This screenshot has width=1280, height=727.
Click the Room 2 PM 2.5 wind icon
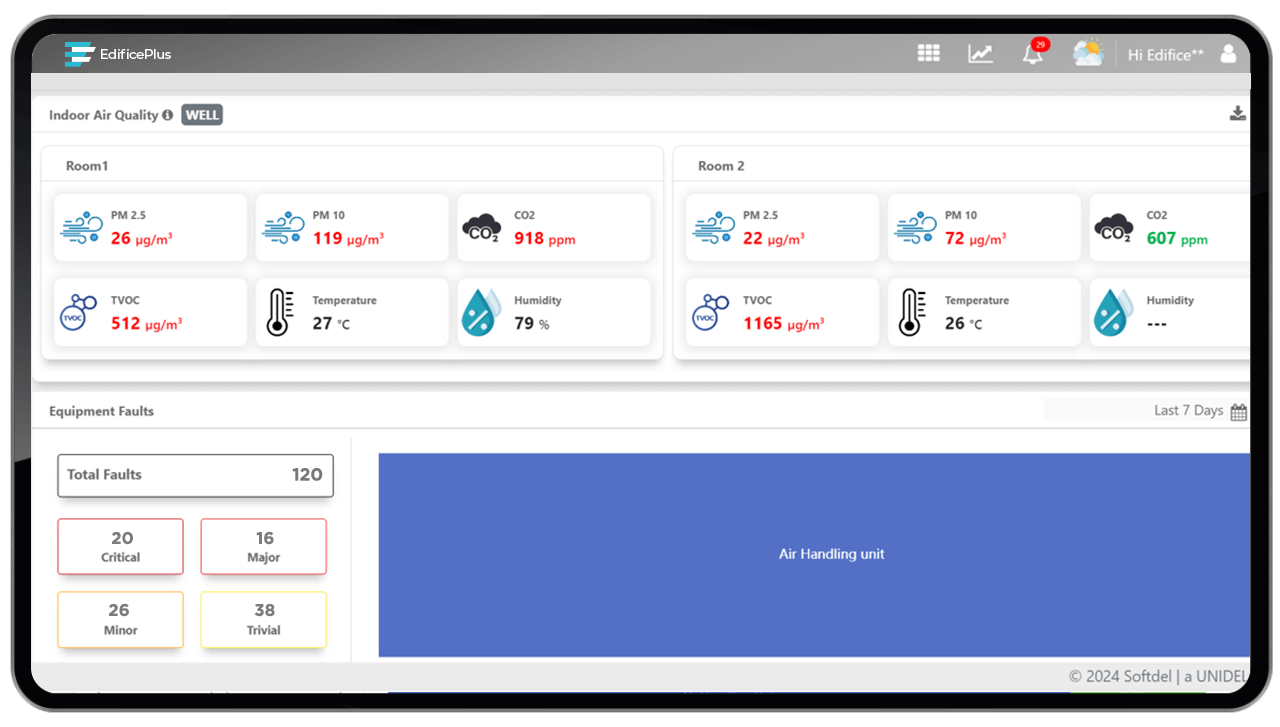click(x=713, y=228)
